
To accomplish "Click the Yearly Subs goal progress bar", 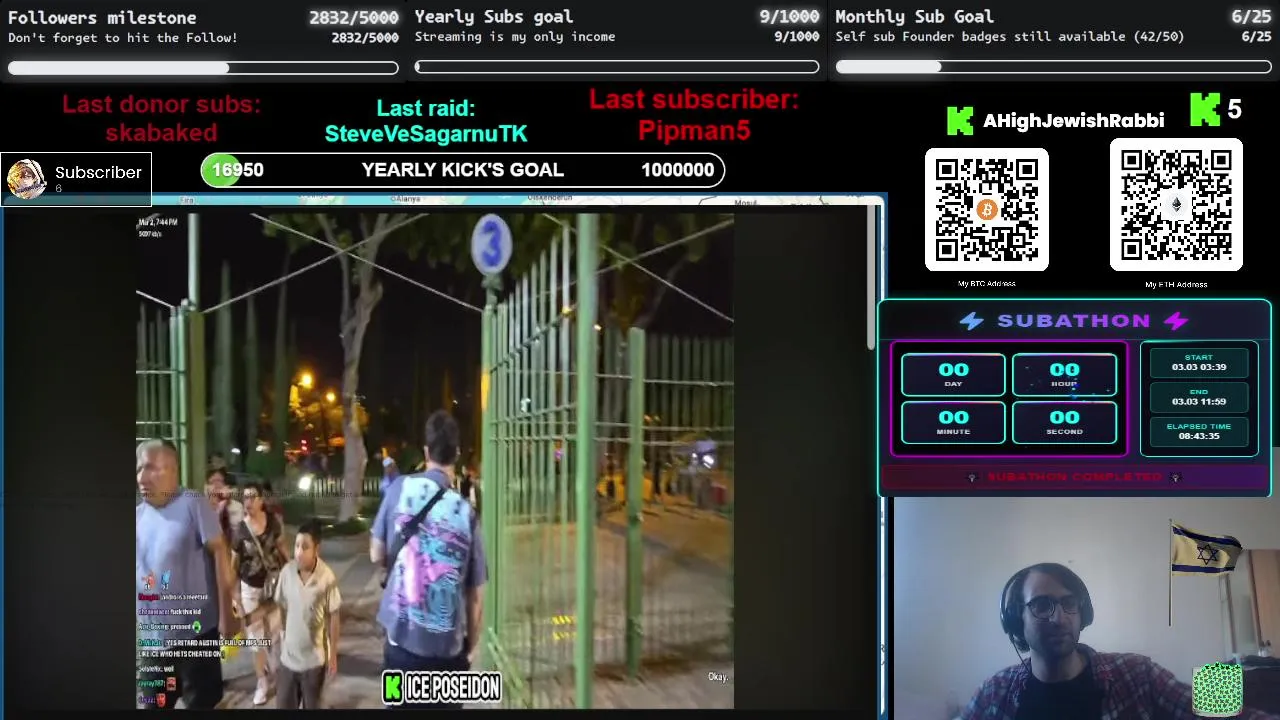I will (x=617, y=67).
